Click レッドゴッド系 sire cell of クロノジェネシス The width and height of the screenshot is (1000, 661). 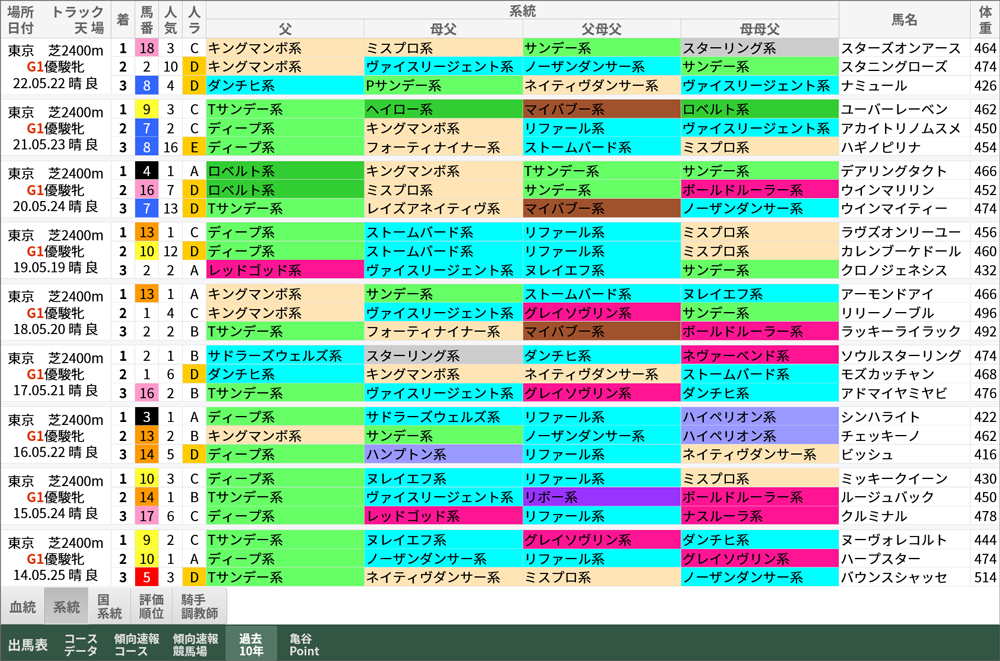[285, 270]
